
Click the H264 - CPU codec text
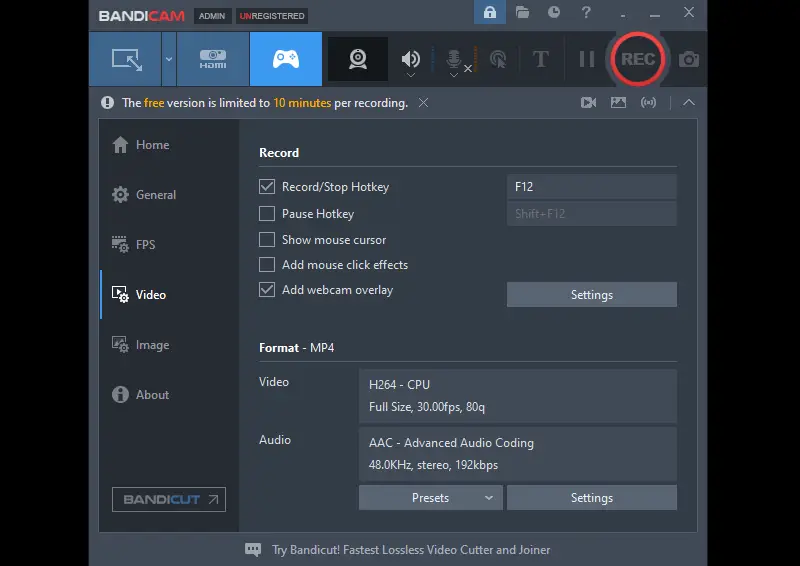tap(399, 384)
